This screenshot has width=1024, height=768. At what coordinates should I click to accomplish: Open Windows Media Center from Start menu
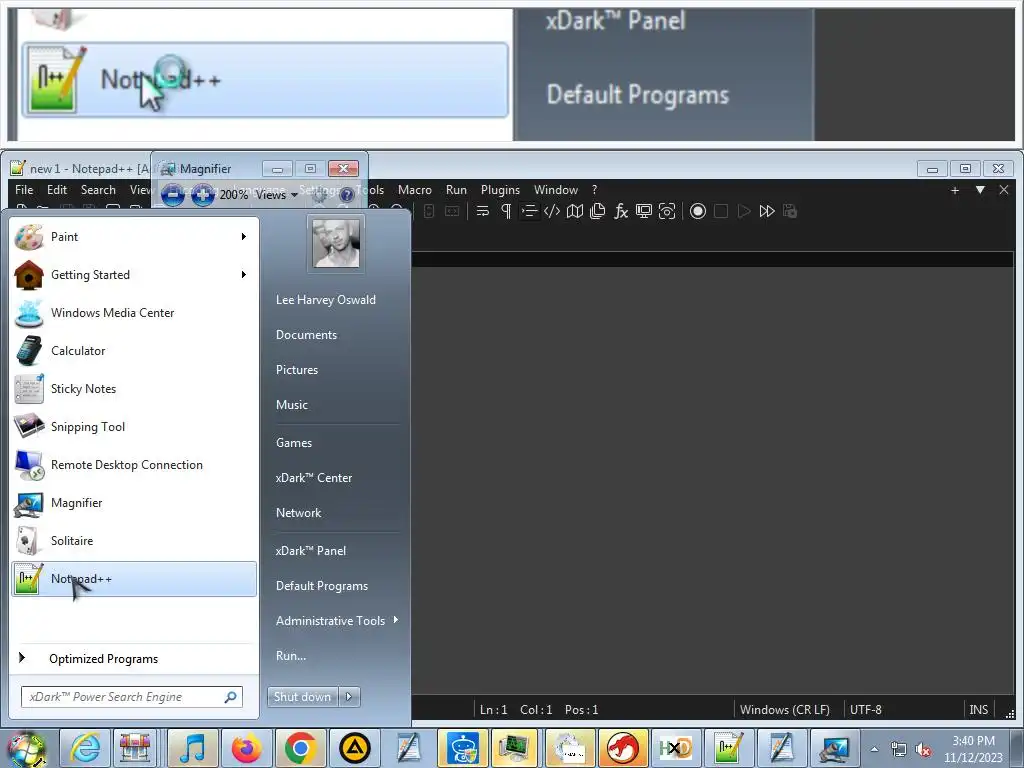coord(134,313)
